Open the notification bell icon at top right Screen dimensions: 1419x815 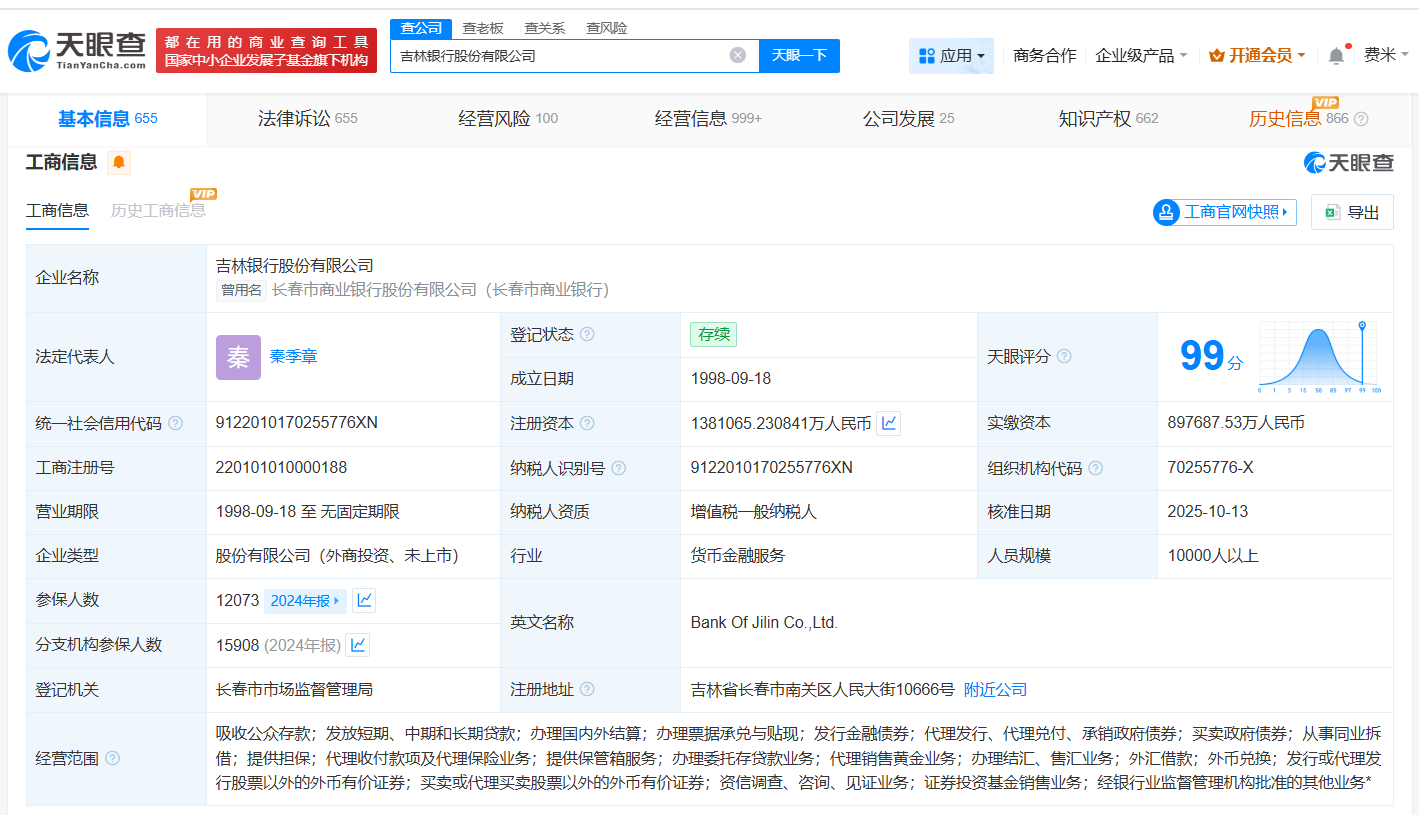1335,55
